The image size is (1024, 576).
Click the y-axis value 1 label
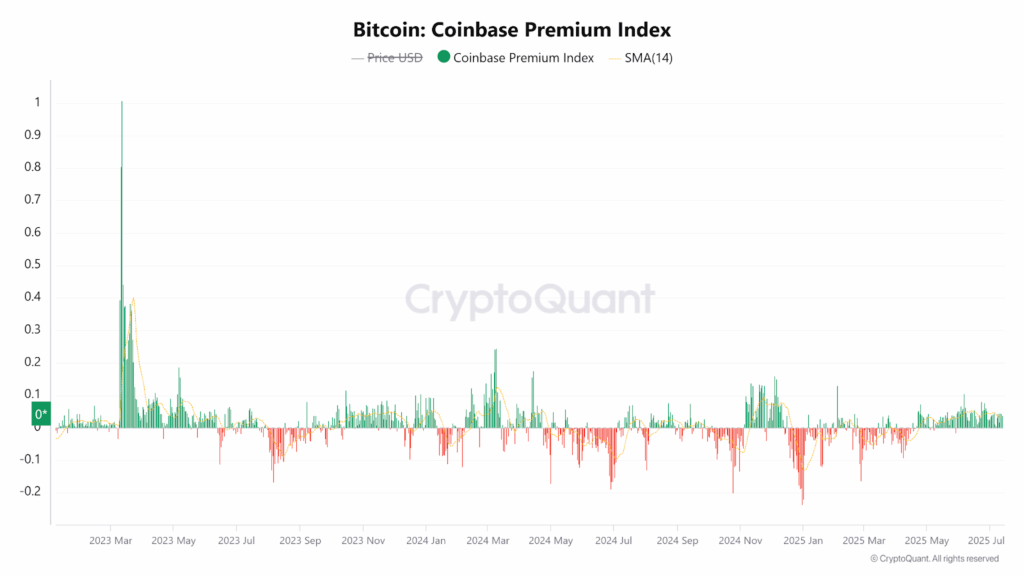37,102
